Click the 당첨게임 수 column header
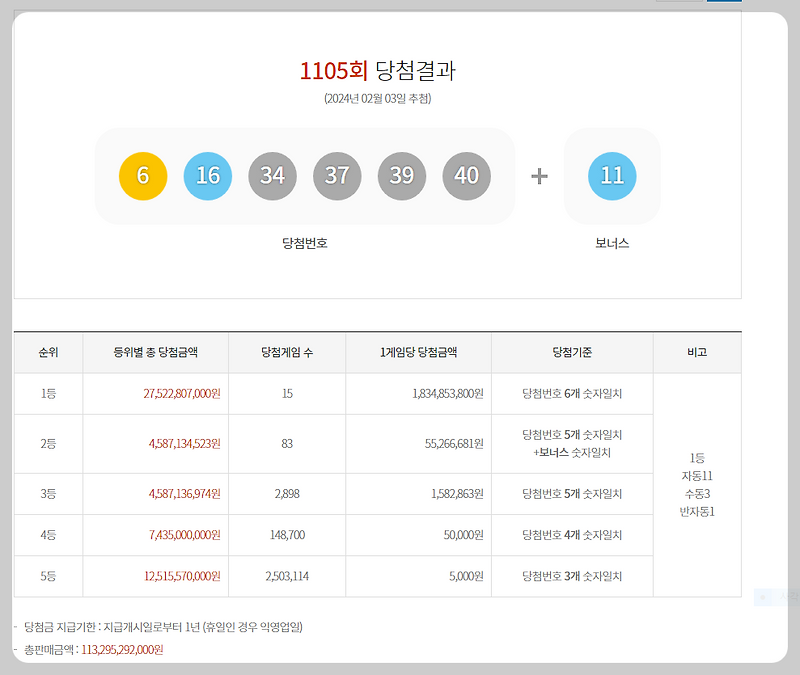The width and height of the screenshot is (800, 675). coord(287,353)
